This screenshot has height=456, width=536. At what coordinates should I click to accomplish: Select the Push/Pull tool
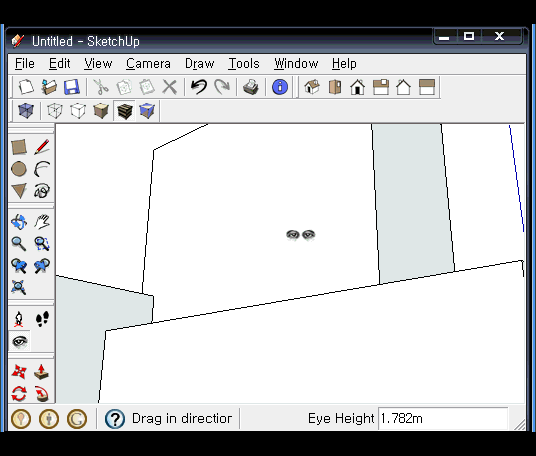point(42,372)
